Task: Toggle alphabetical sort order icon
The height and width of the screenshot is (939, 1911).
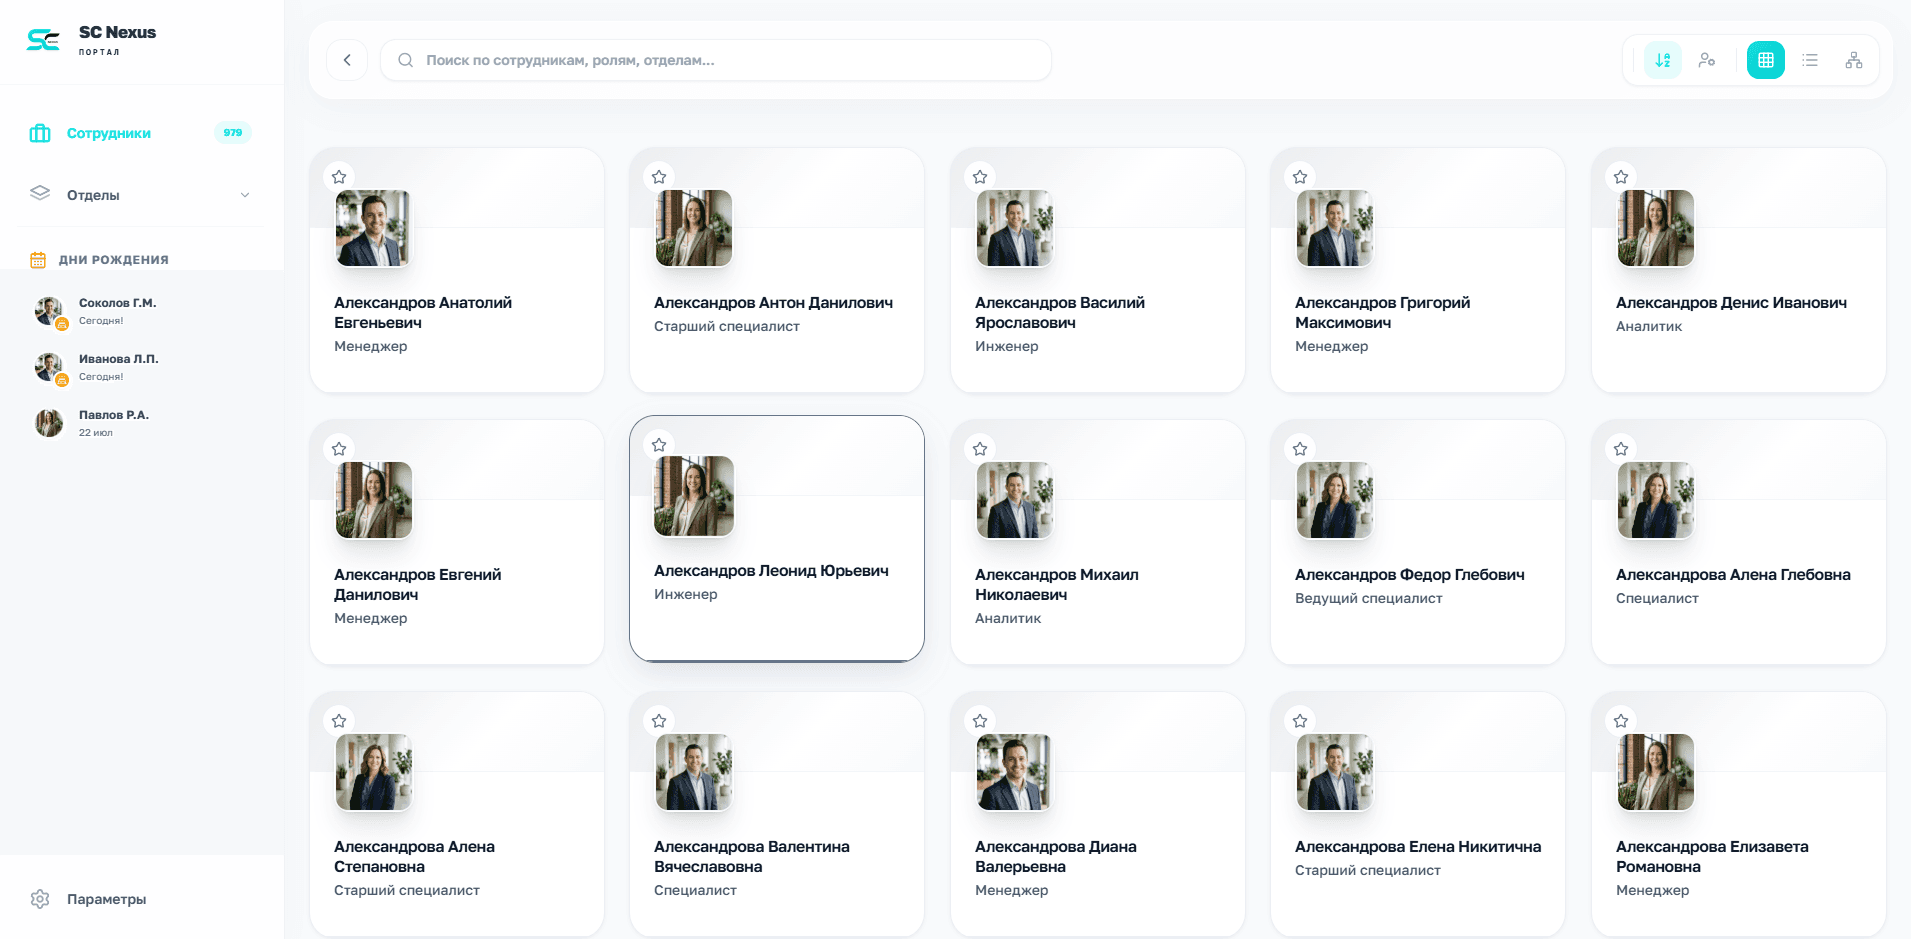Action: click(x=1663, y=60)
